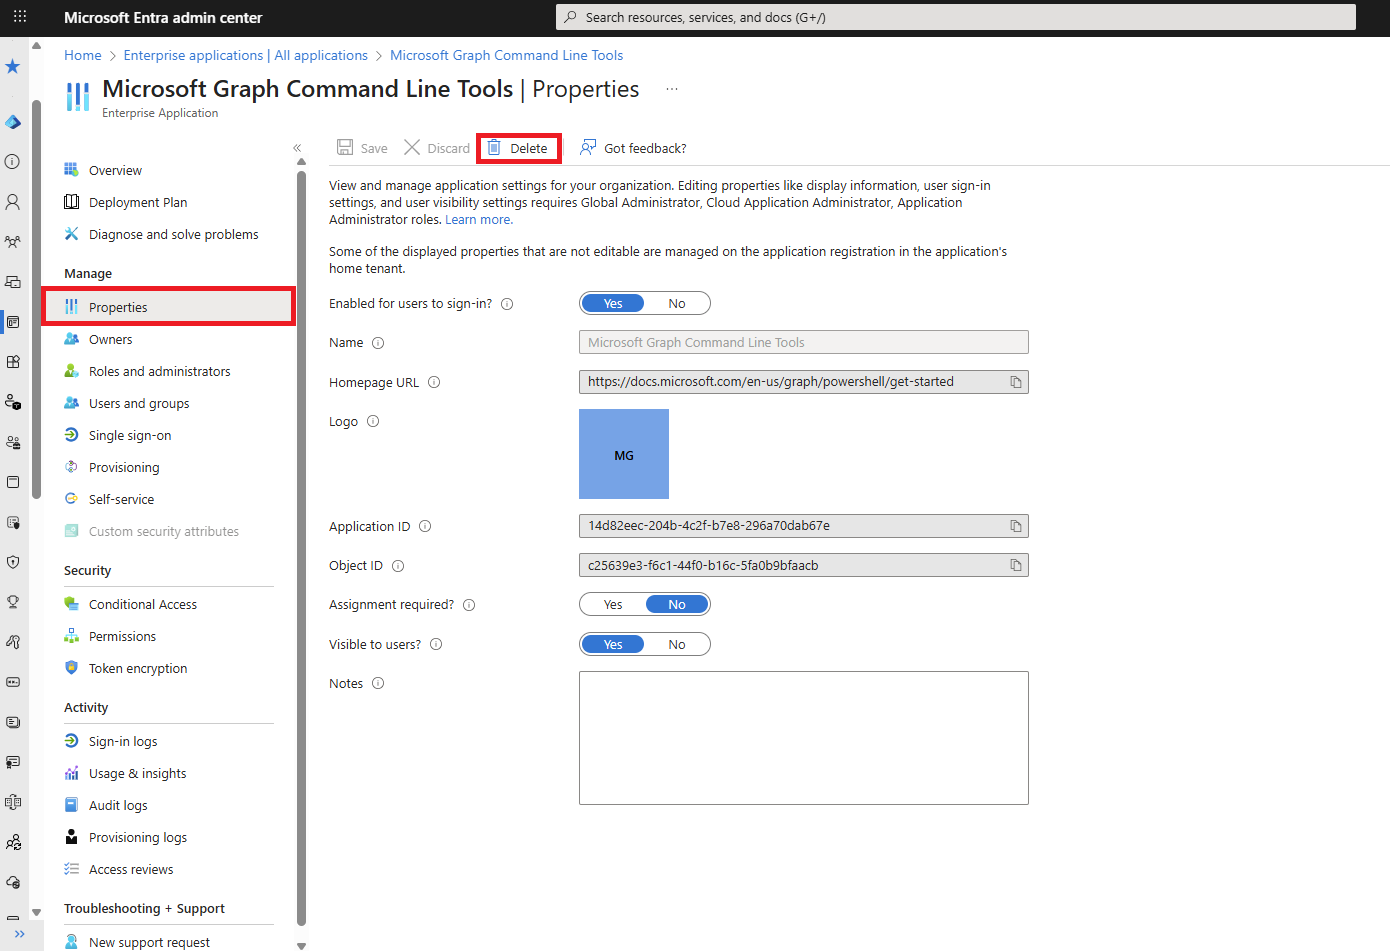Follow the Home breadcrumb link
Screen dimensions: 1390x951
coord(83,55)
